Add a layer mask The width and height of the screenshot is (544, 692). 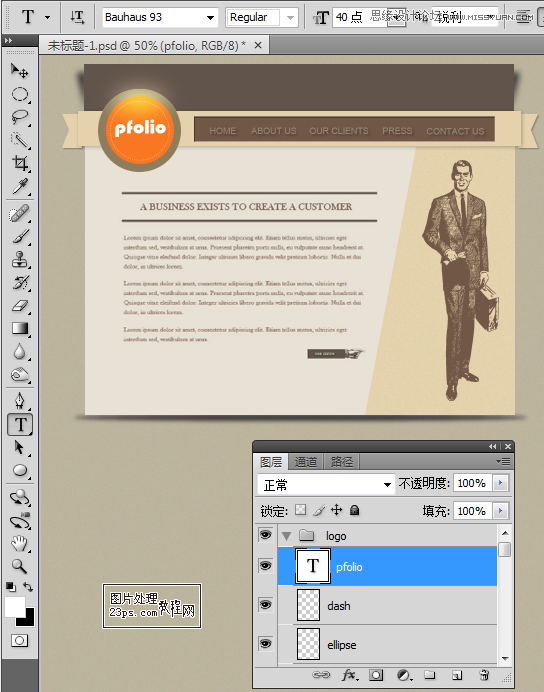376,675
